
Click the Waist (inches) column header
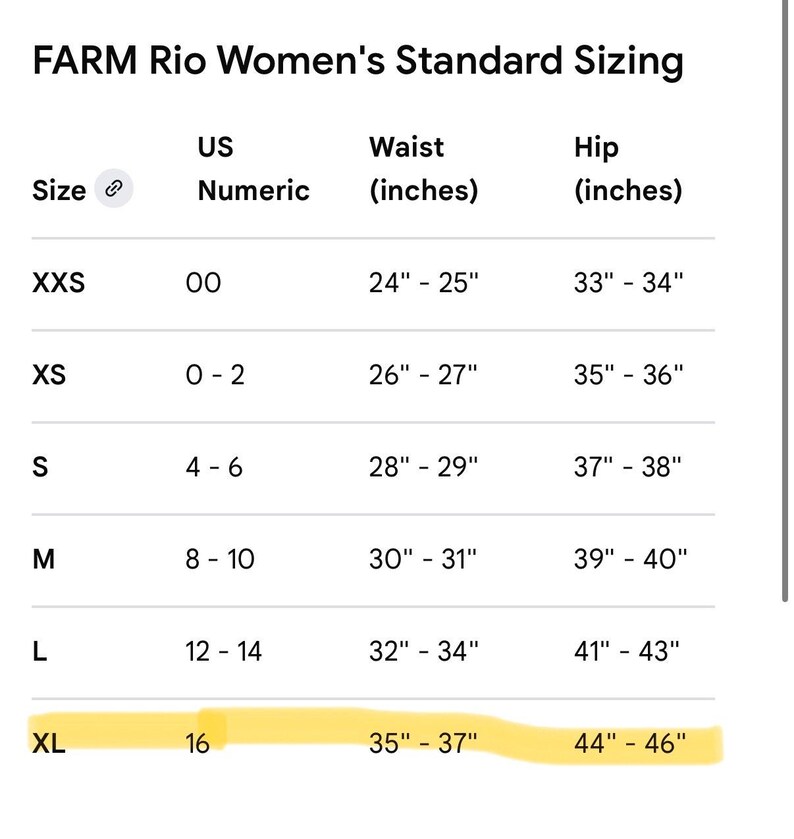point(423,169)
